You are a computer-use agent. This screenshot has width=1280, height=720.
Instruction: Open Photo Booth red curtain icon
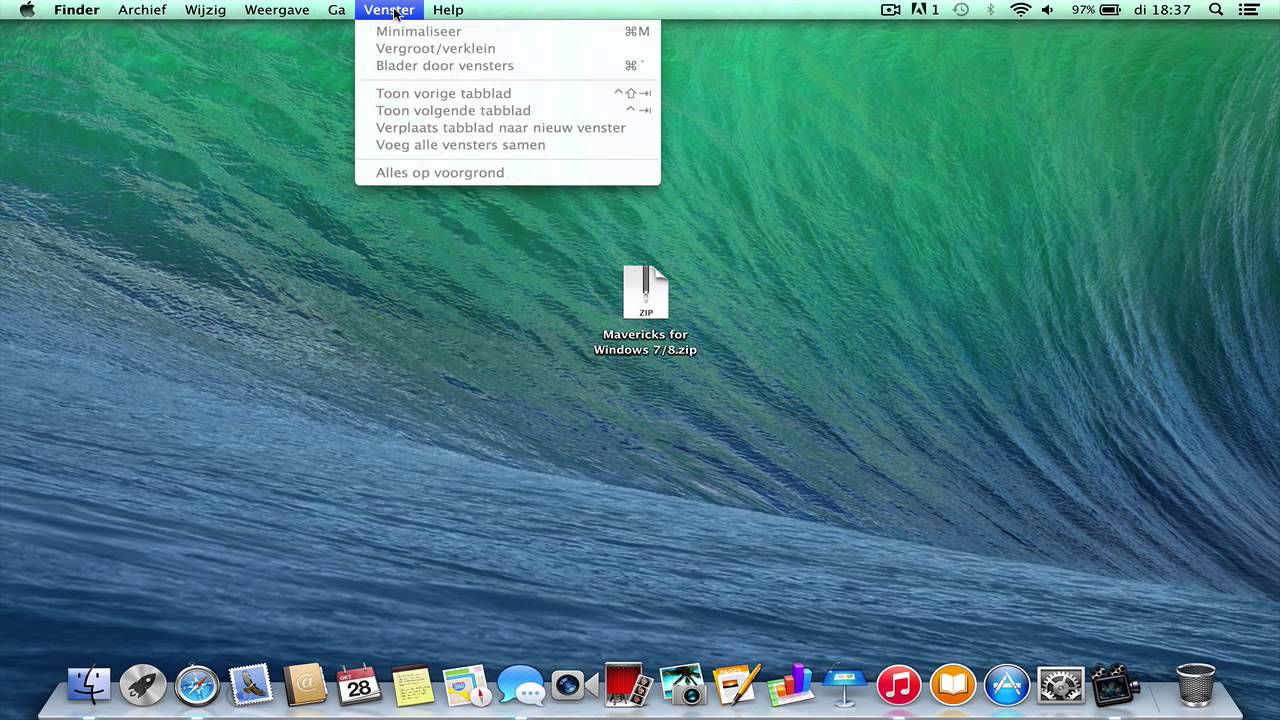(628, 685)
